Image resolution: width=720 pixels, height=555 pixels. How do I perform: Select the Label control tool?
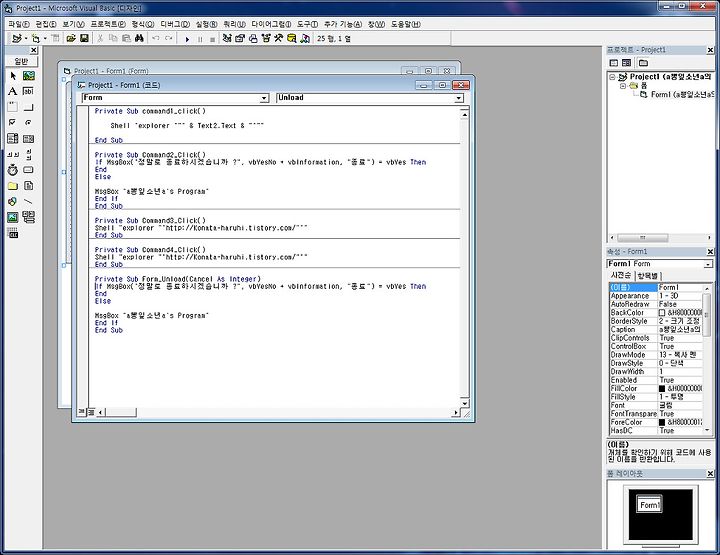[13, 91]
